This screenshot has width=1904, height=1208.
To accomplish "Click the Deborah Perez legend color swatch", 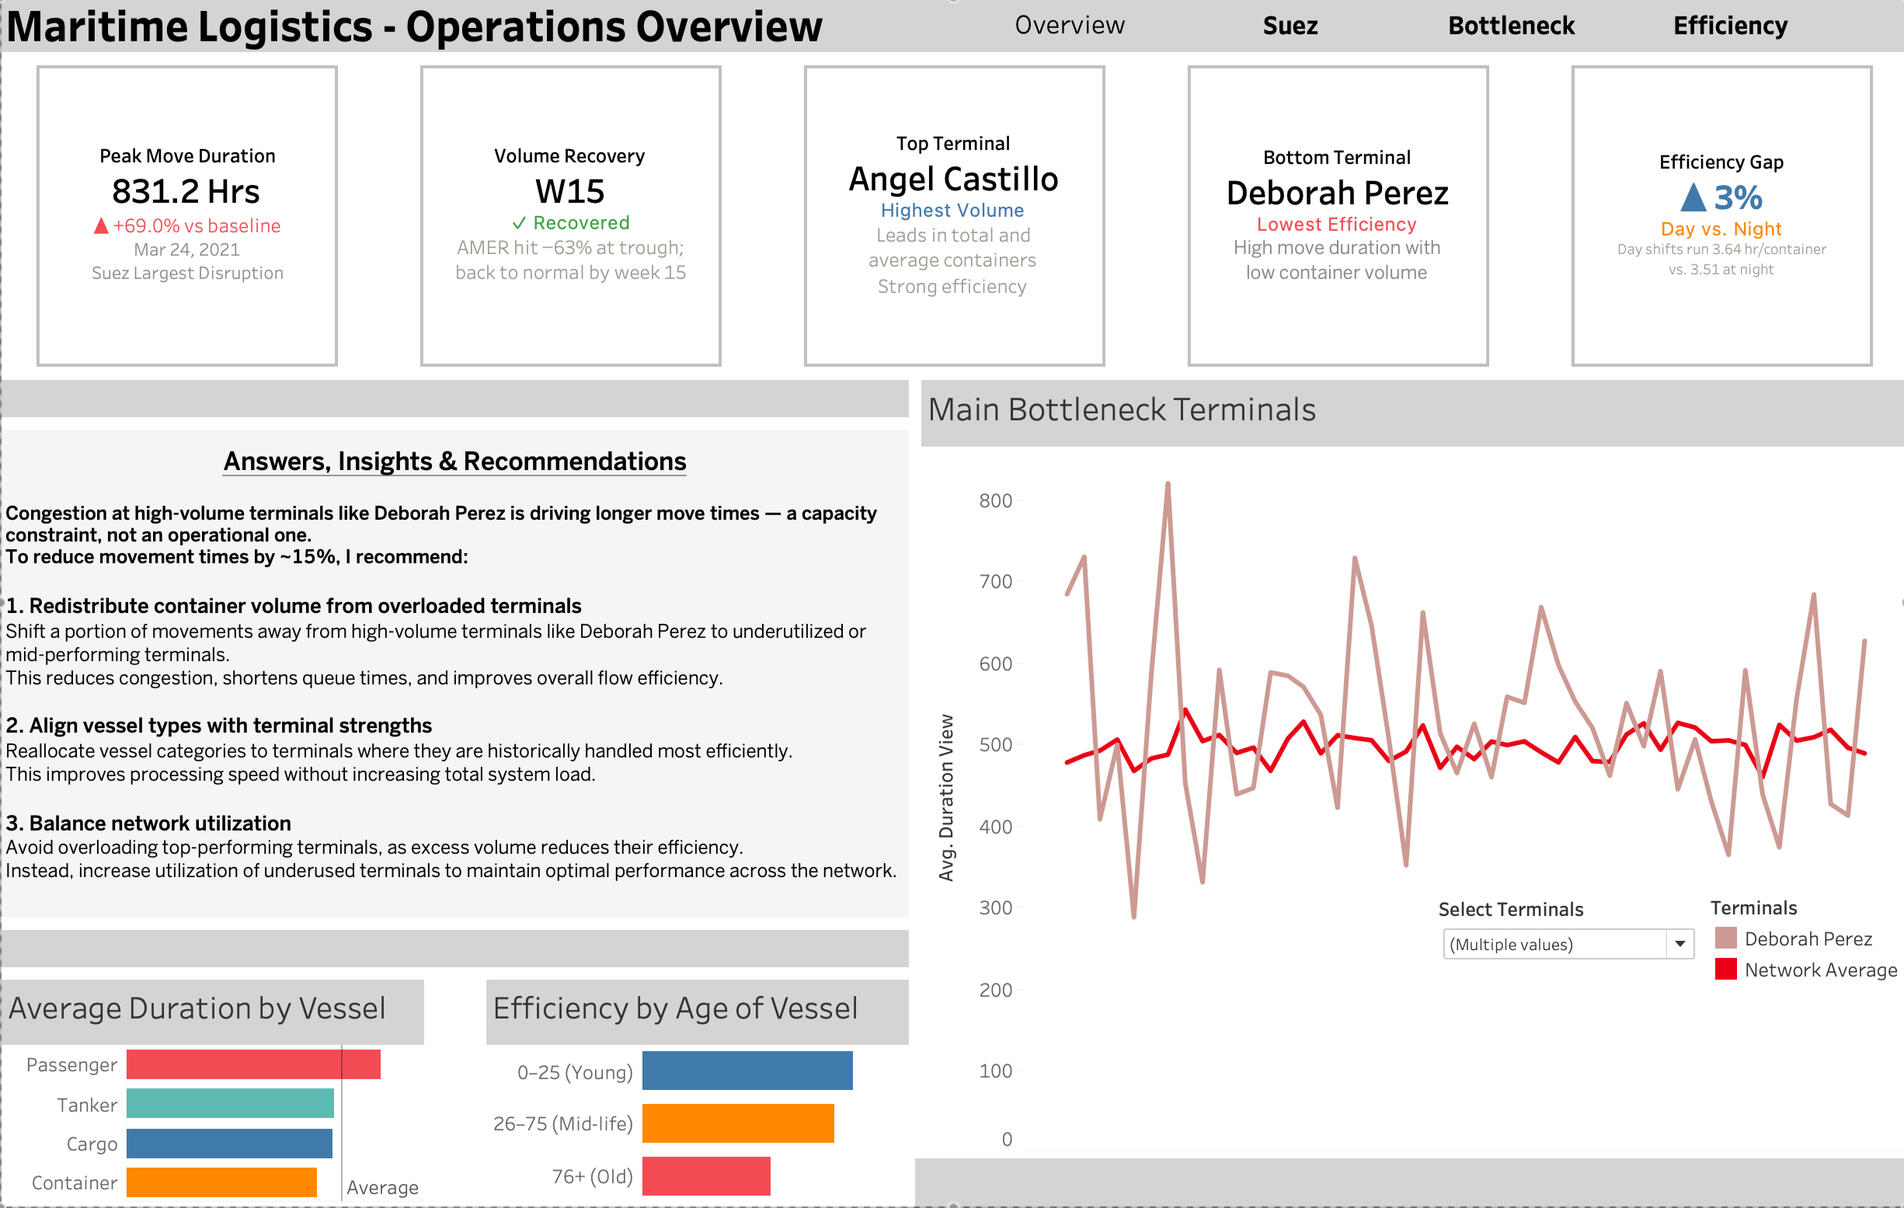I will click(1725, 938).
